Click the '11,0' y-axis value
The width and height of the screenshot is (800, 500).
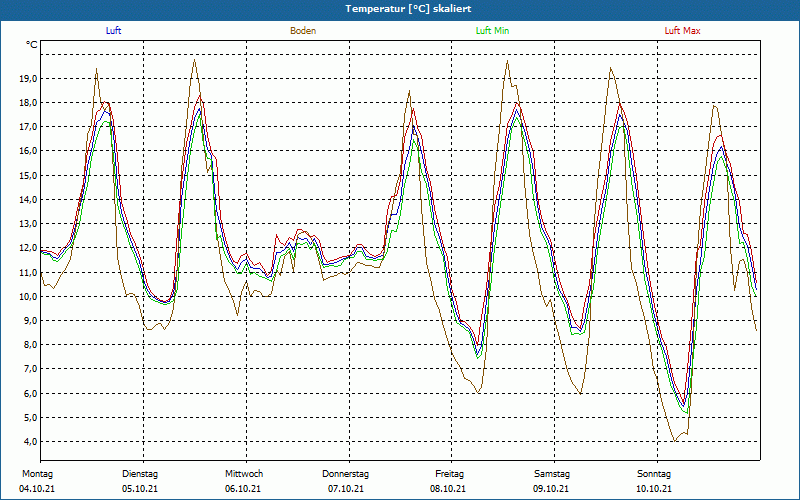(28, 272)
